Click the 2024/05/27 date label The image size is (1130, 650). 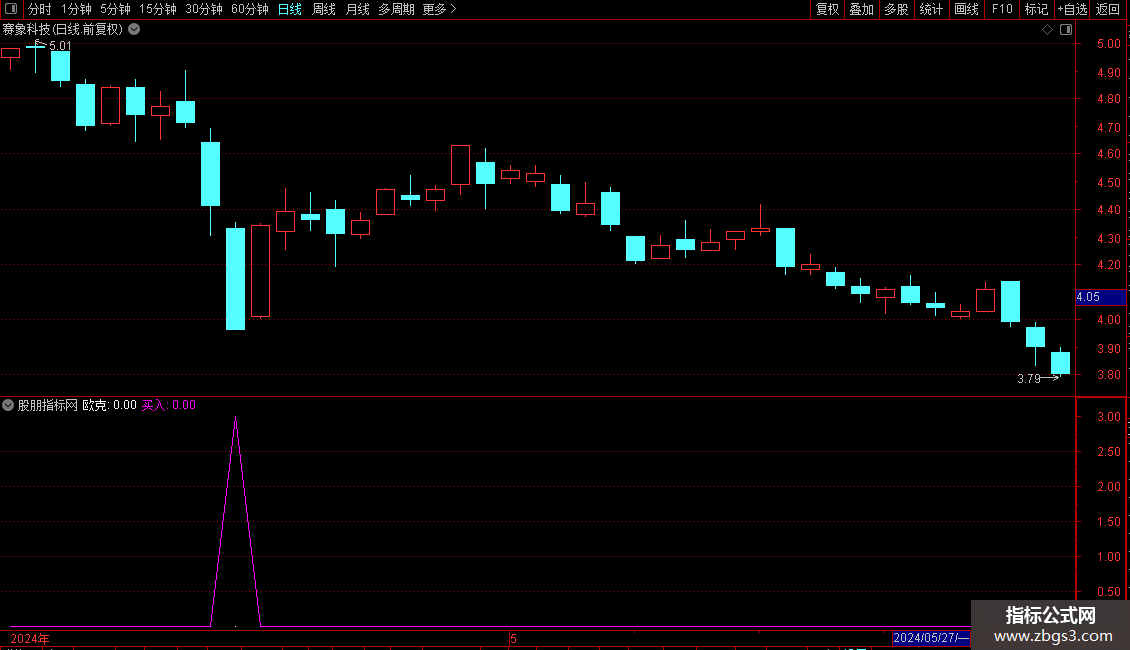click(931, 638)
